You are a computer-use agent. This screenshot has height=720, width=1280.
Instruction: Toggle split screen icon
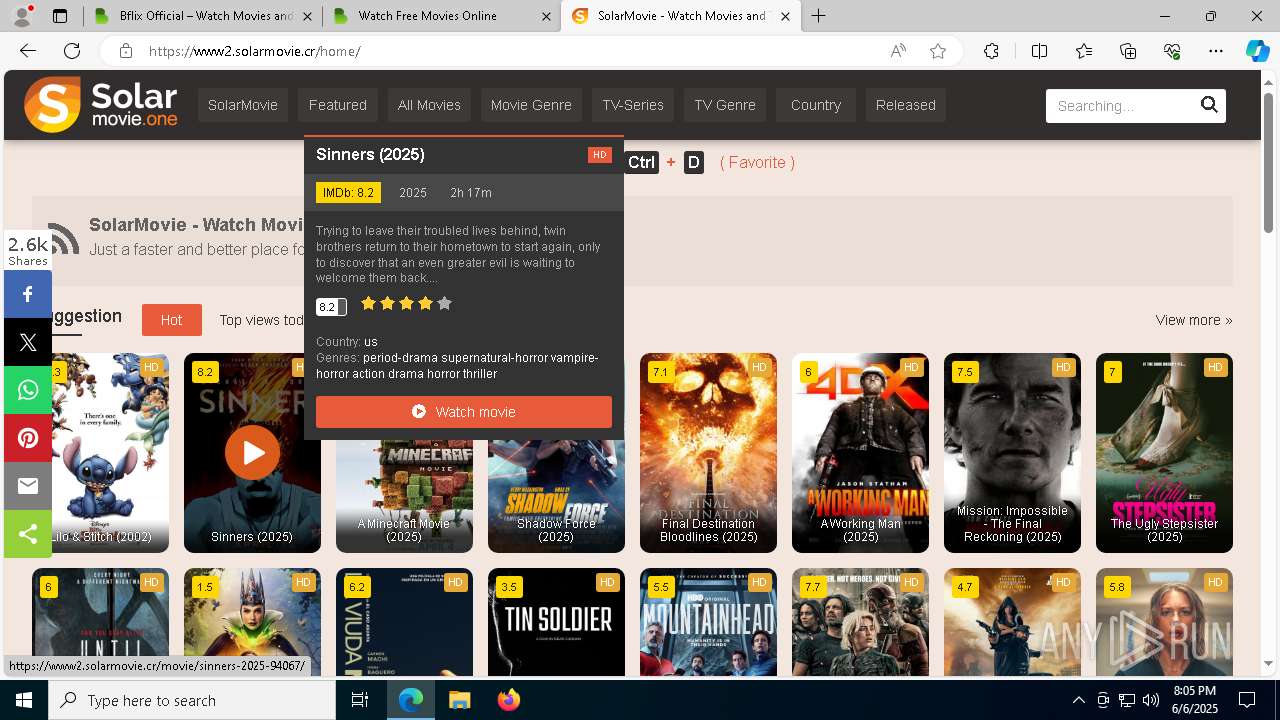(x=1039, y=51)
